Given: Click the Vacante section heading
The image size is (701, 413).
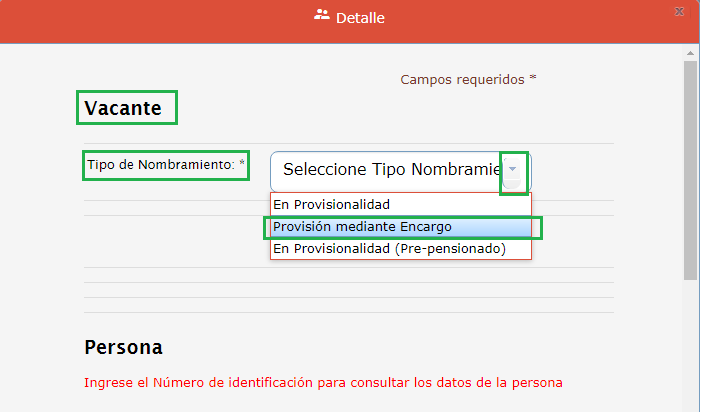Looking at the screenshot, I should coord(123,108).
